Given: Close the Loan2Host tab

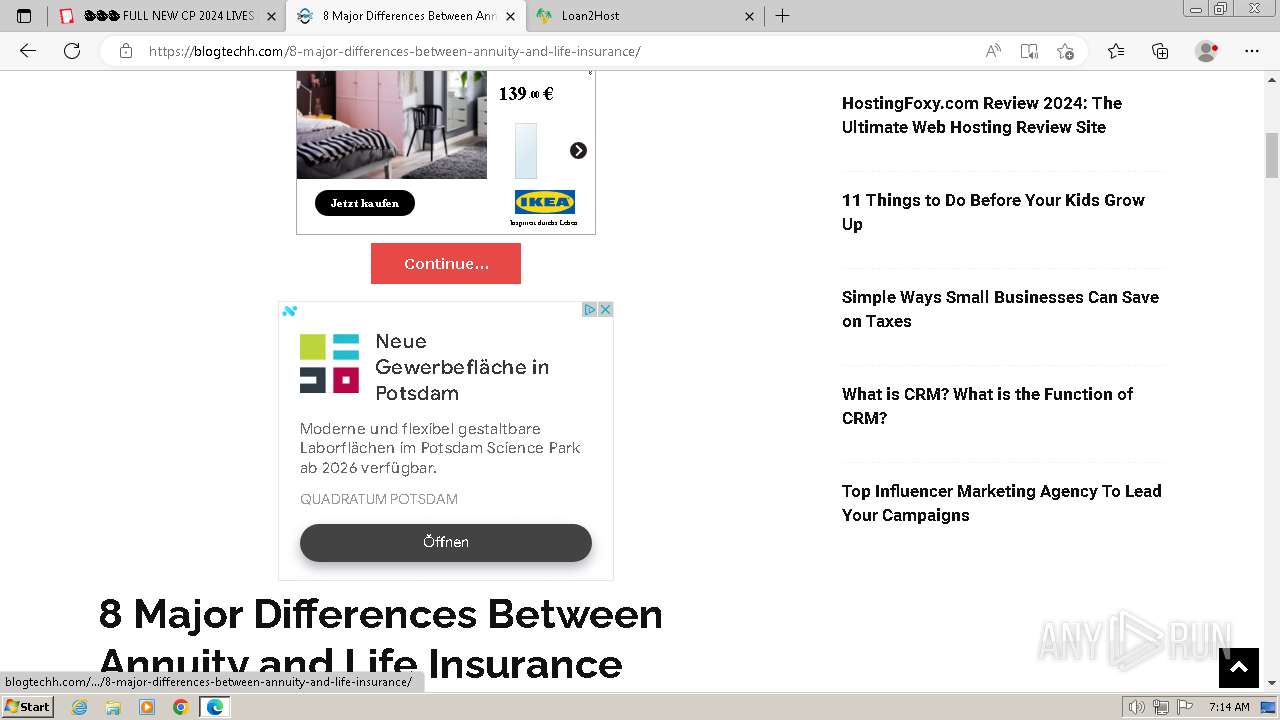Looking at the screenshot, I should (x=750, y=16).
